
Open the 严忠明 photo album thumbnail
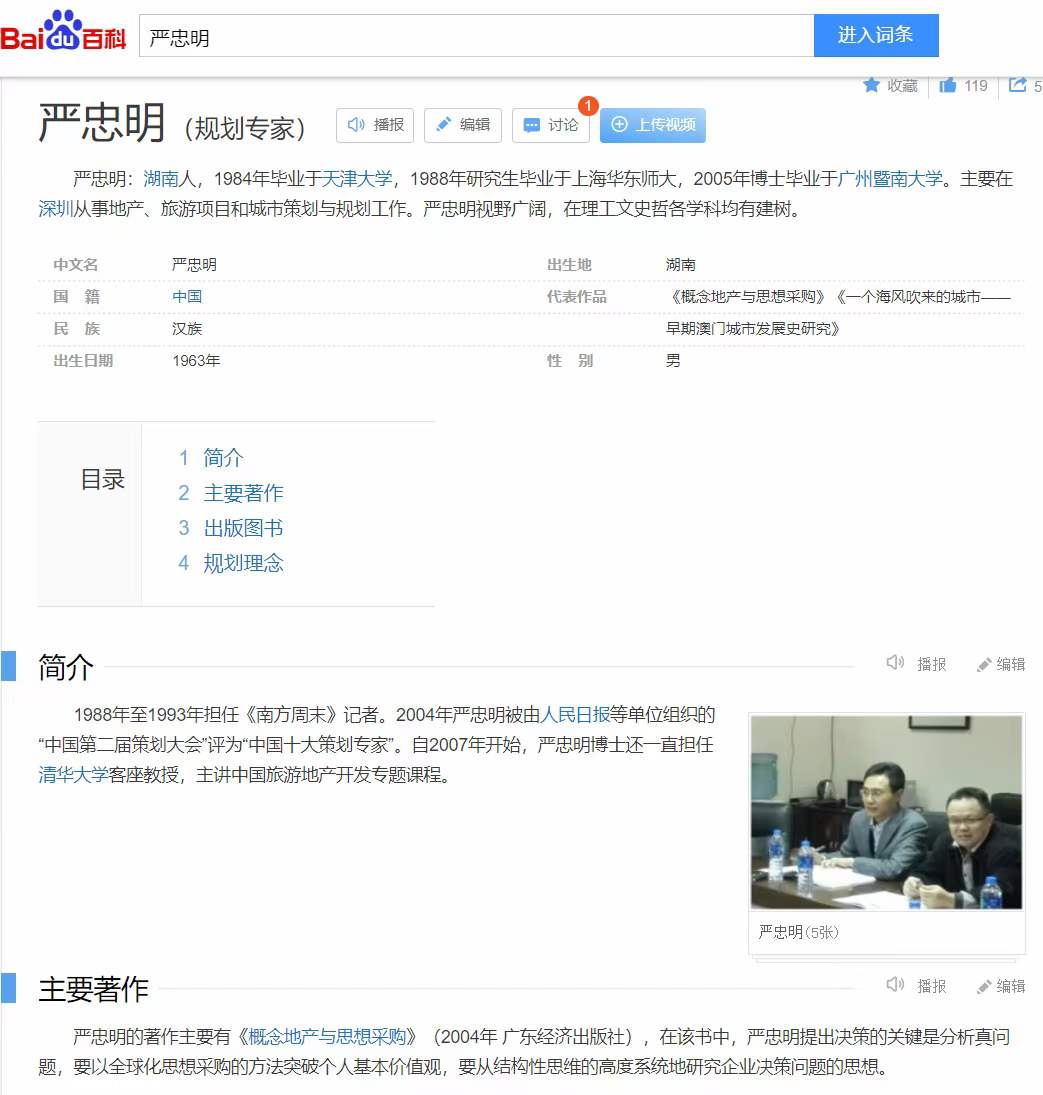click(886, 812)
